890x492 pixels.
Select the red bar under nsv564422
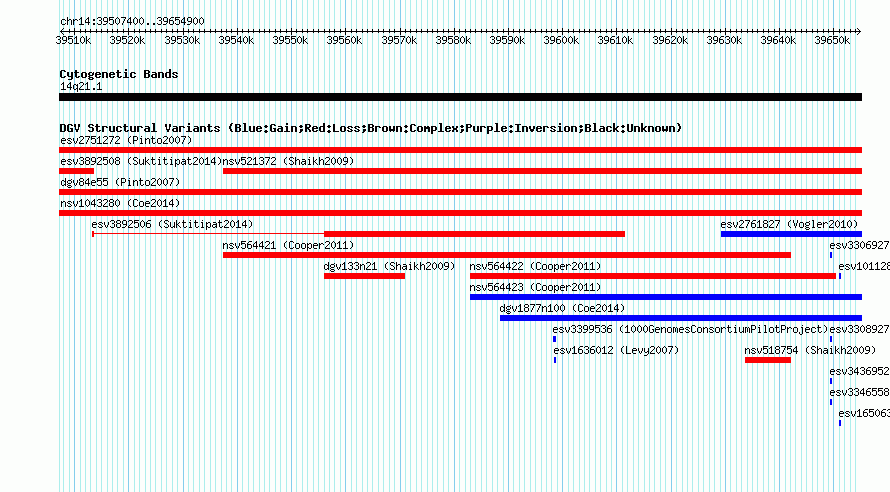pyautogui.click(x=653, y=276)
